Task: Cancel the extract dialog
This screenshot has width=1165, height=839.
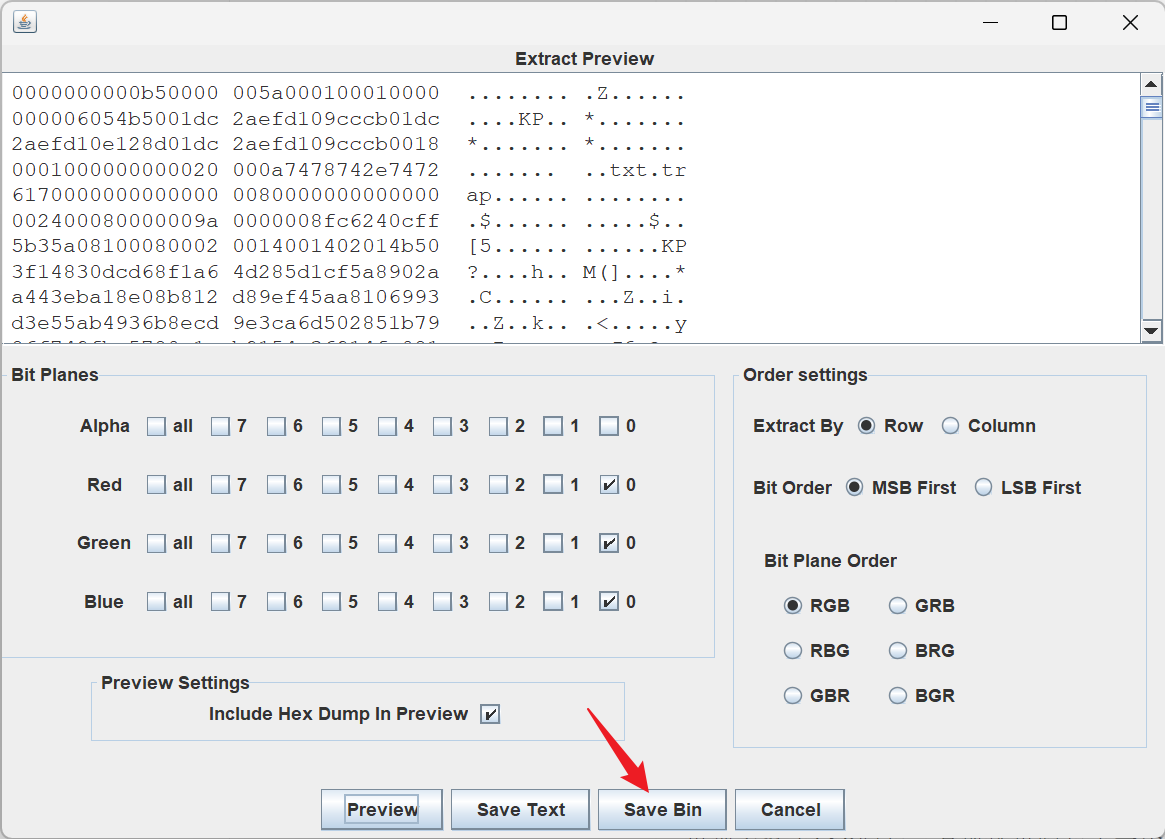Action: pos(790,809)
